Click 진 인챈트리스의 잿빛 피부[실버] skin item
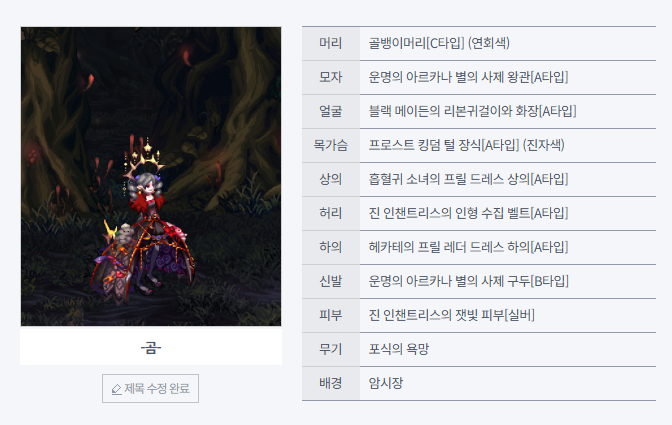Screen dimensions: 672x425 (x=452, y=315)
